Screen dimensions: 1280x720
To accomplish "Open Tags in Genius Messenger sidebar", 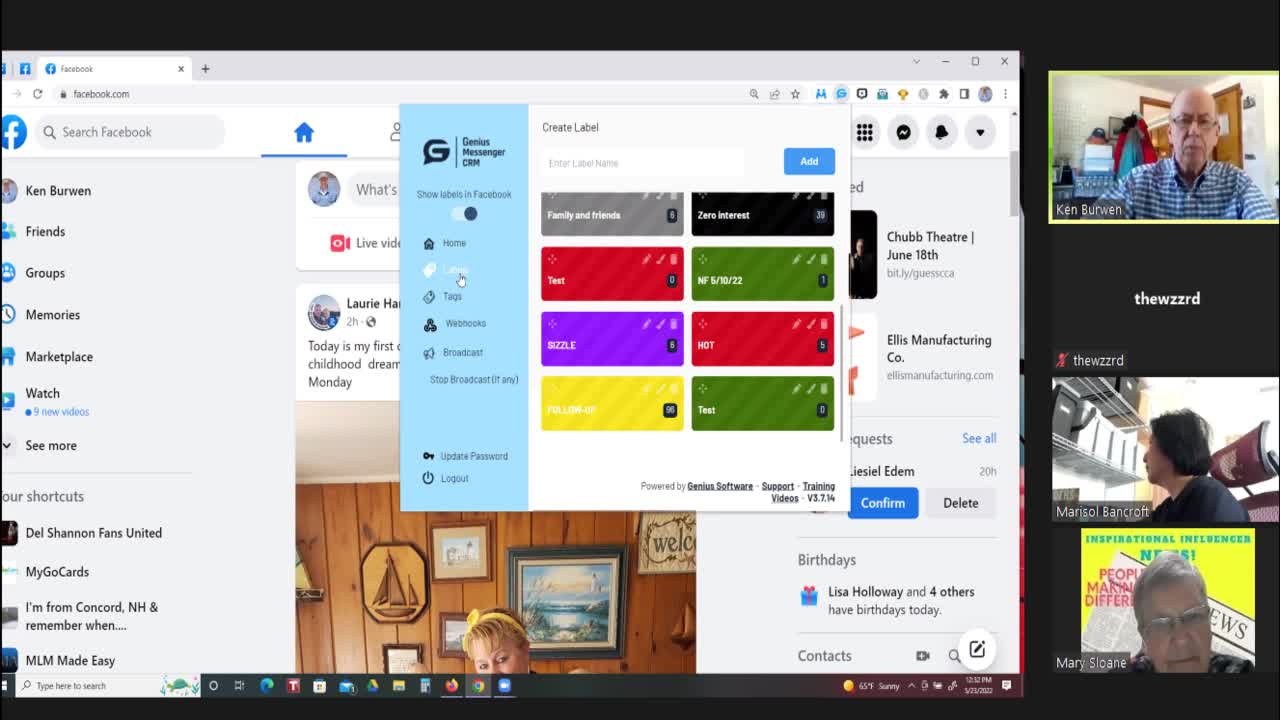I will [x=443, y=296].
